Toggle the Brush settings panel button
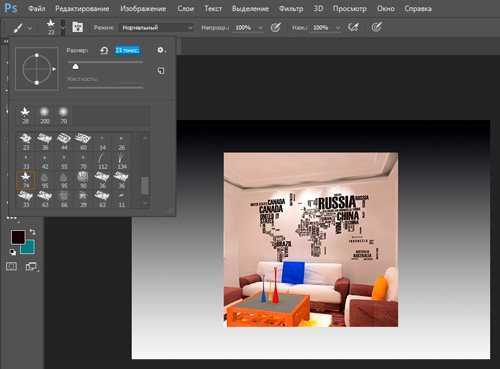This screenshot has height=369, width=500. click(77, 27)
